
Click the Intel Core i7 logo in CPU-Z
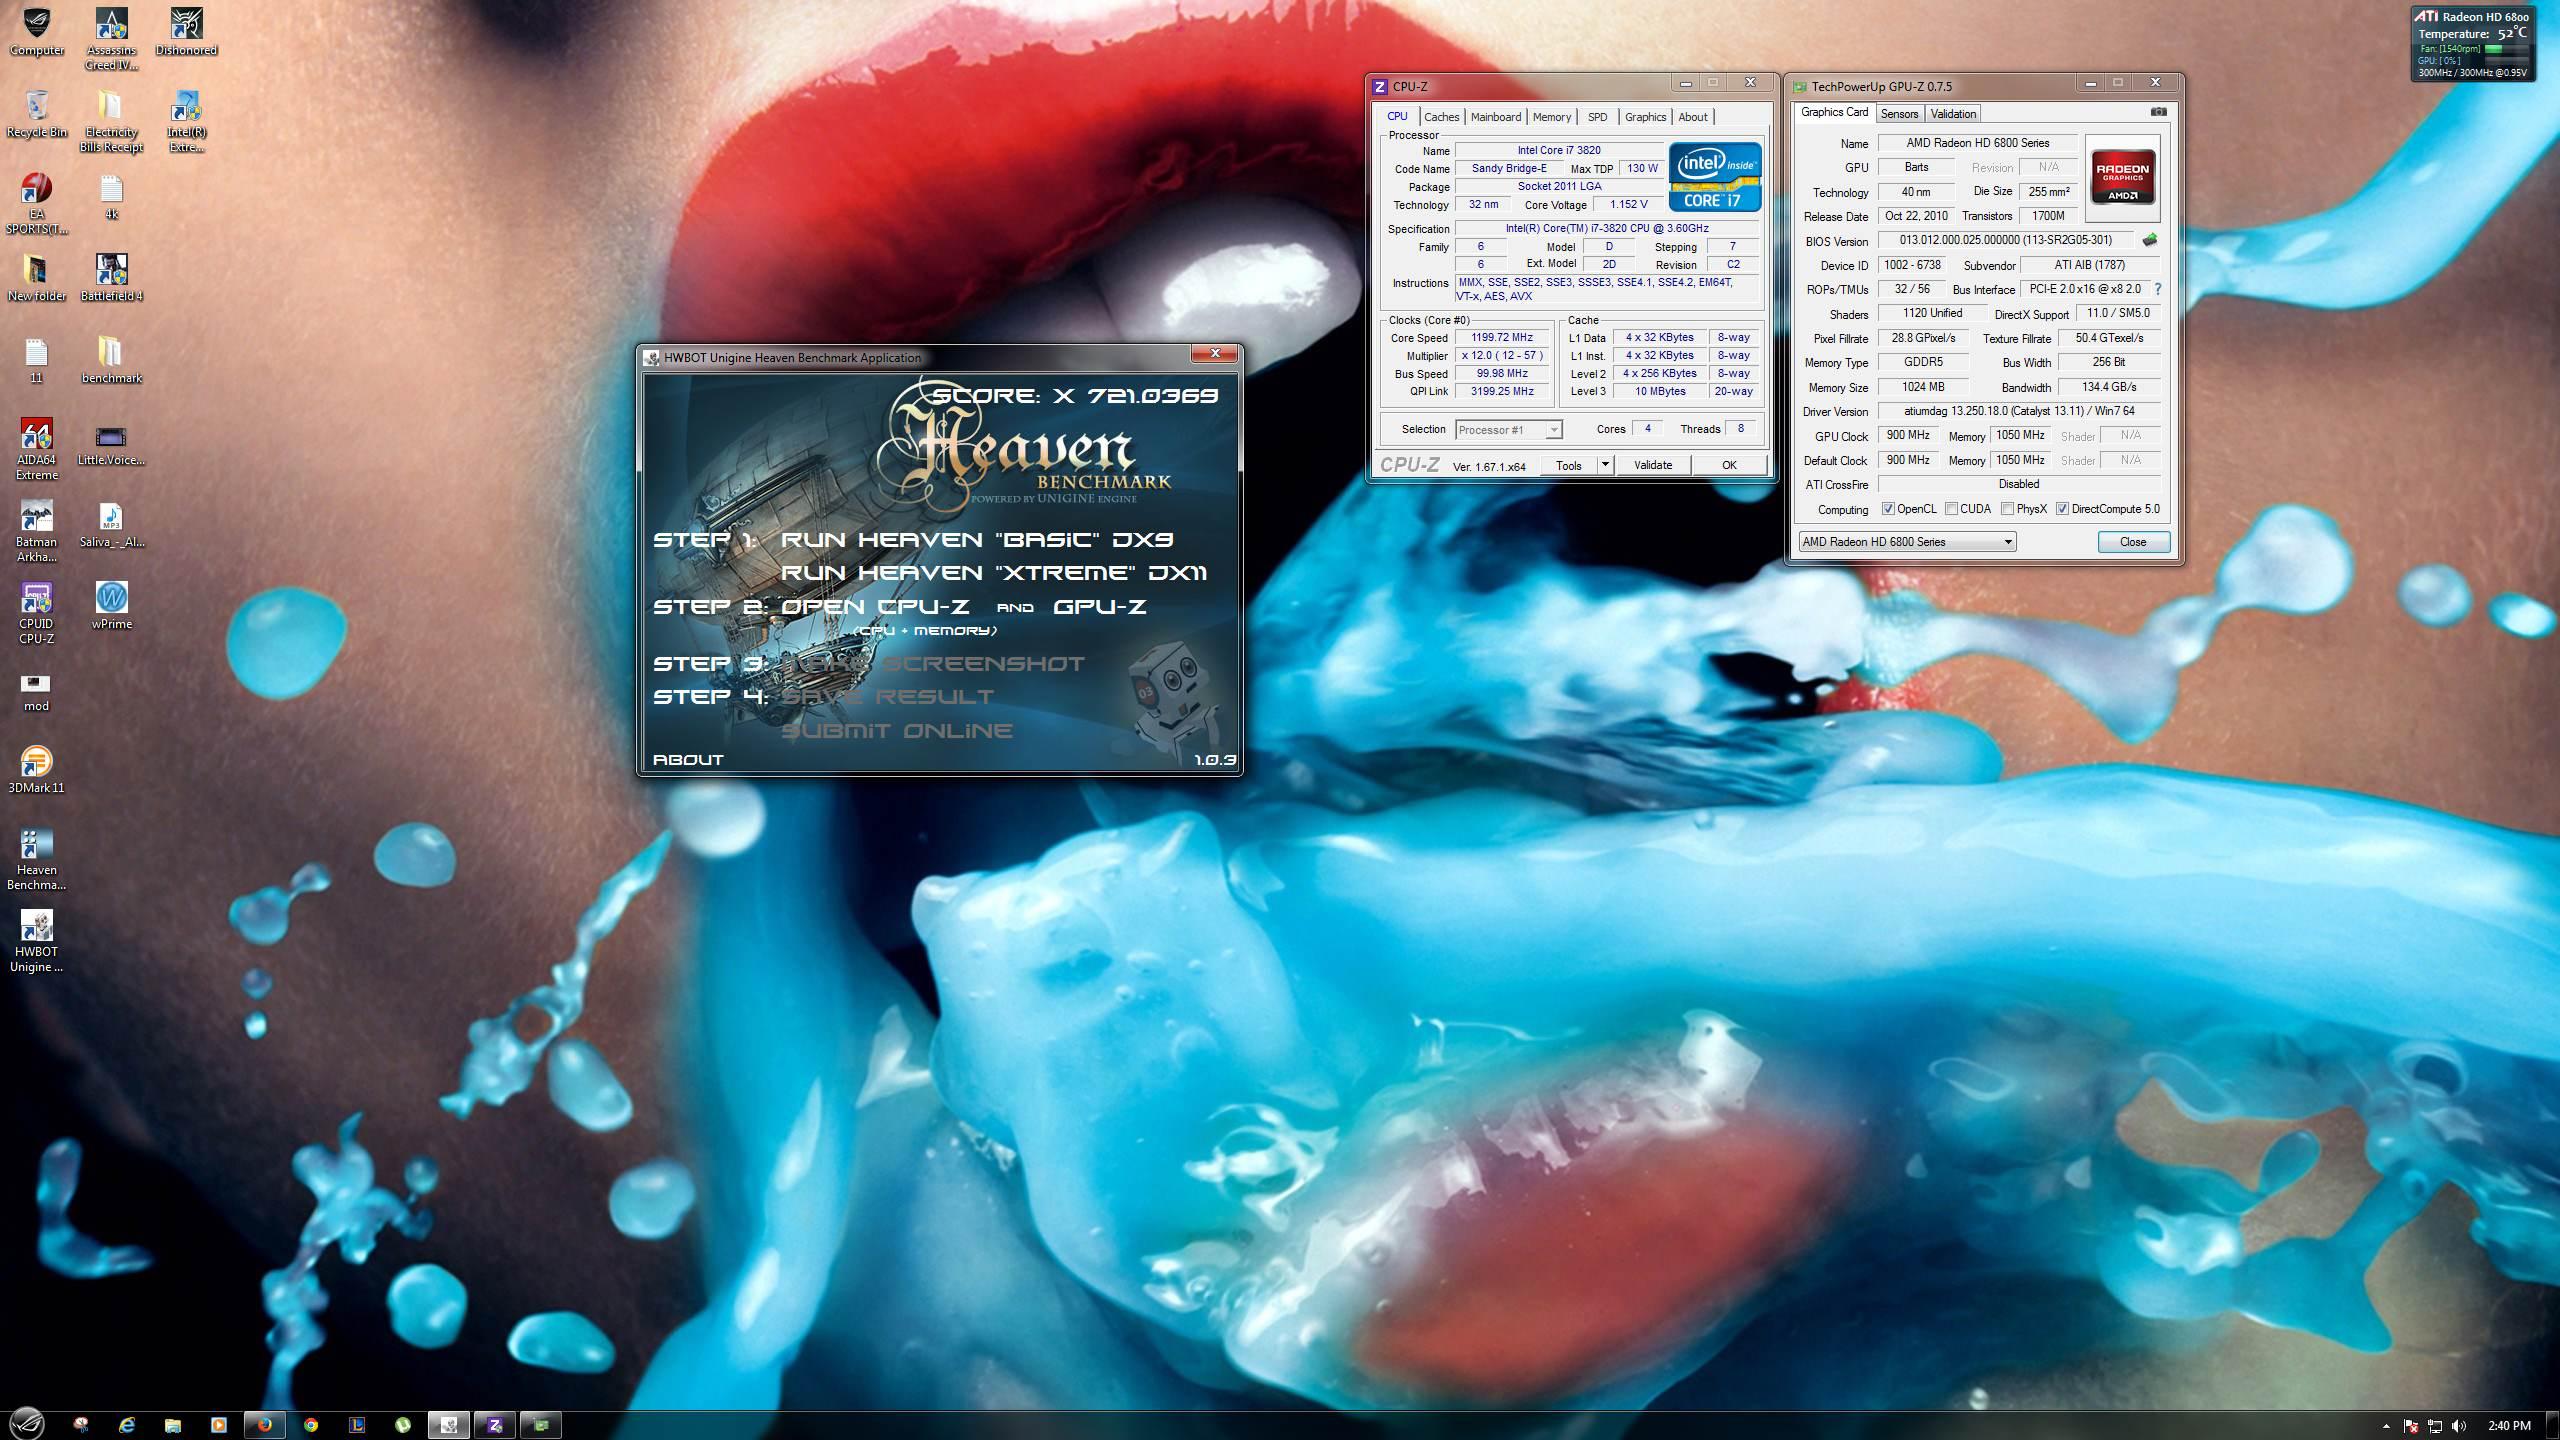[x=1714, y=177]
